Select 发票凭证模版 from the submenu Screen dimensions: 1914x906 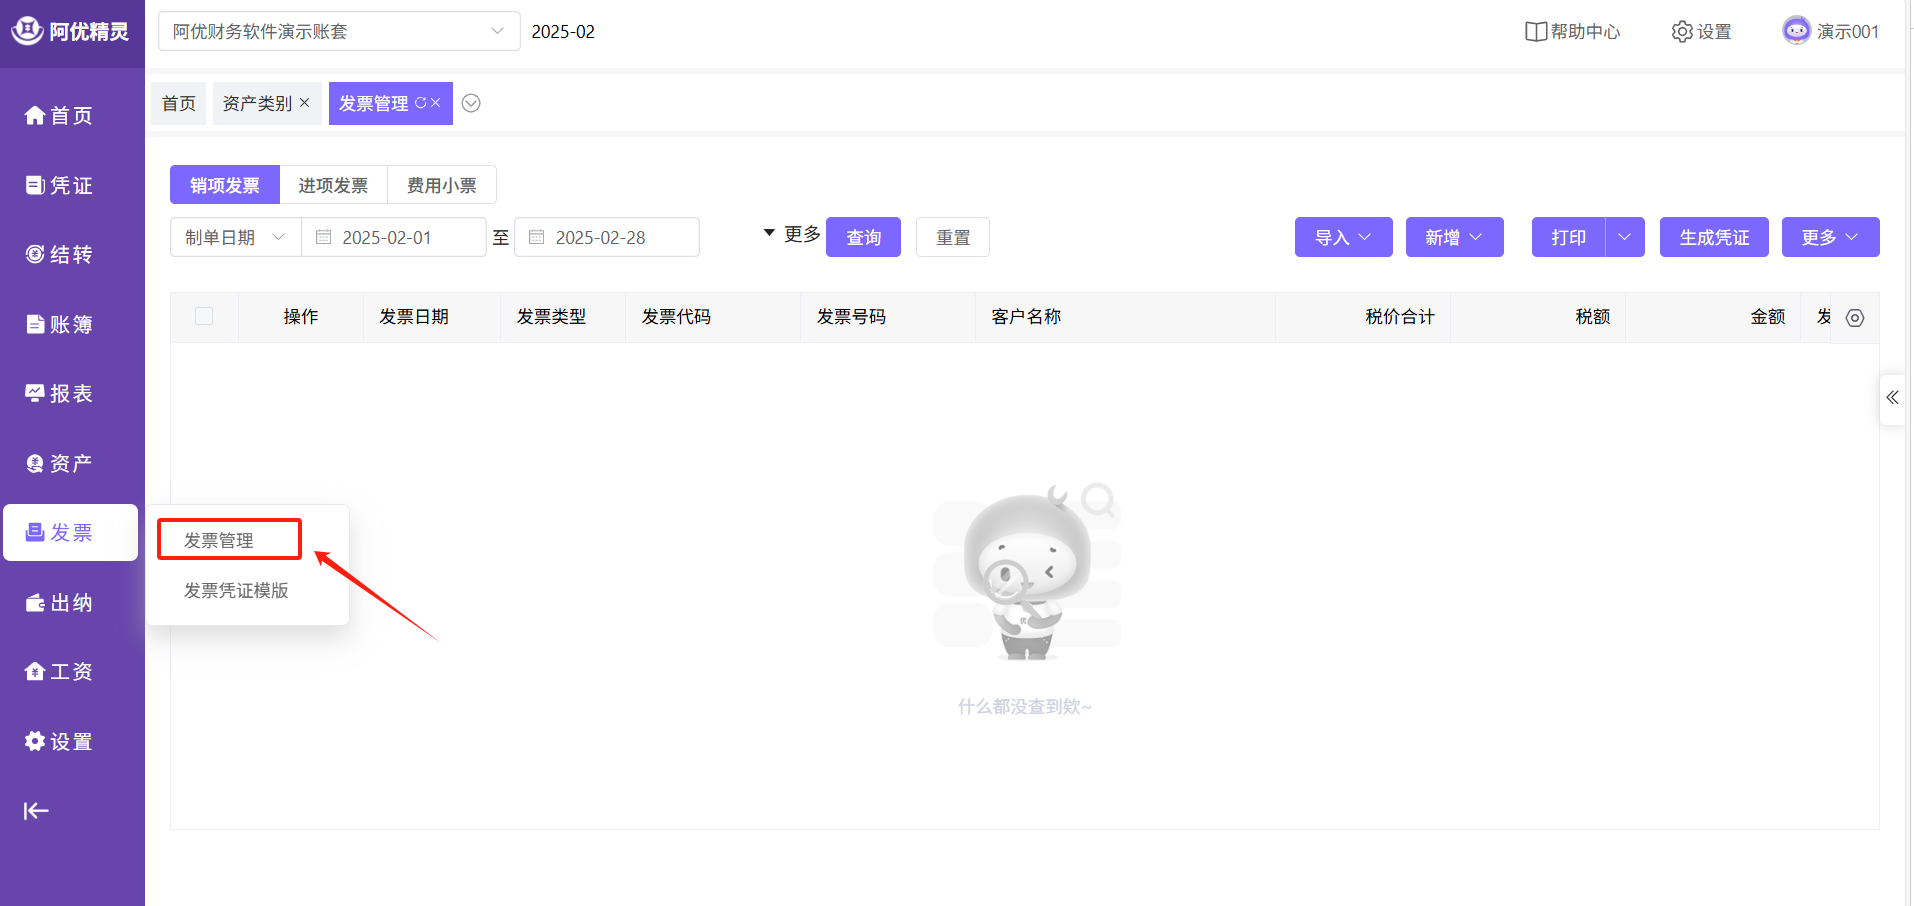click(236, 591)
